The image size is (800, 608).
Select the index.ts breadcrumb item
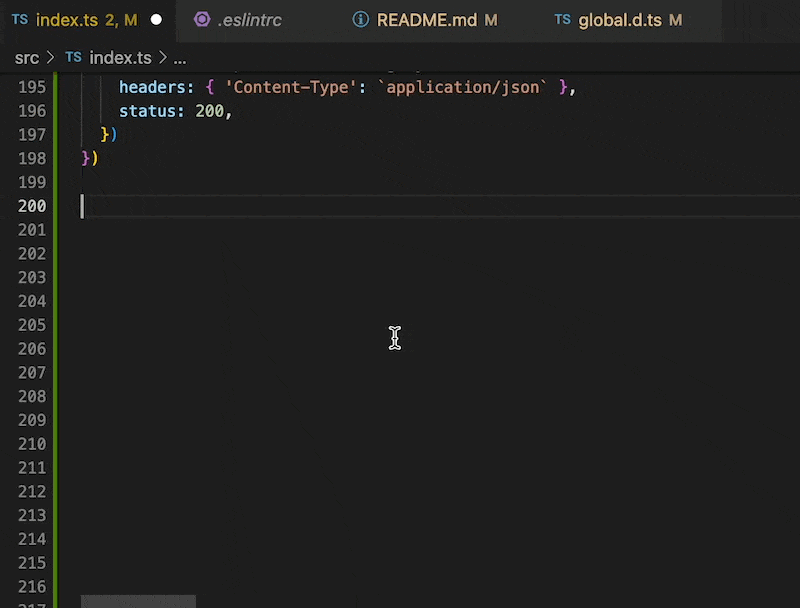coord(120,58)
